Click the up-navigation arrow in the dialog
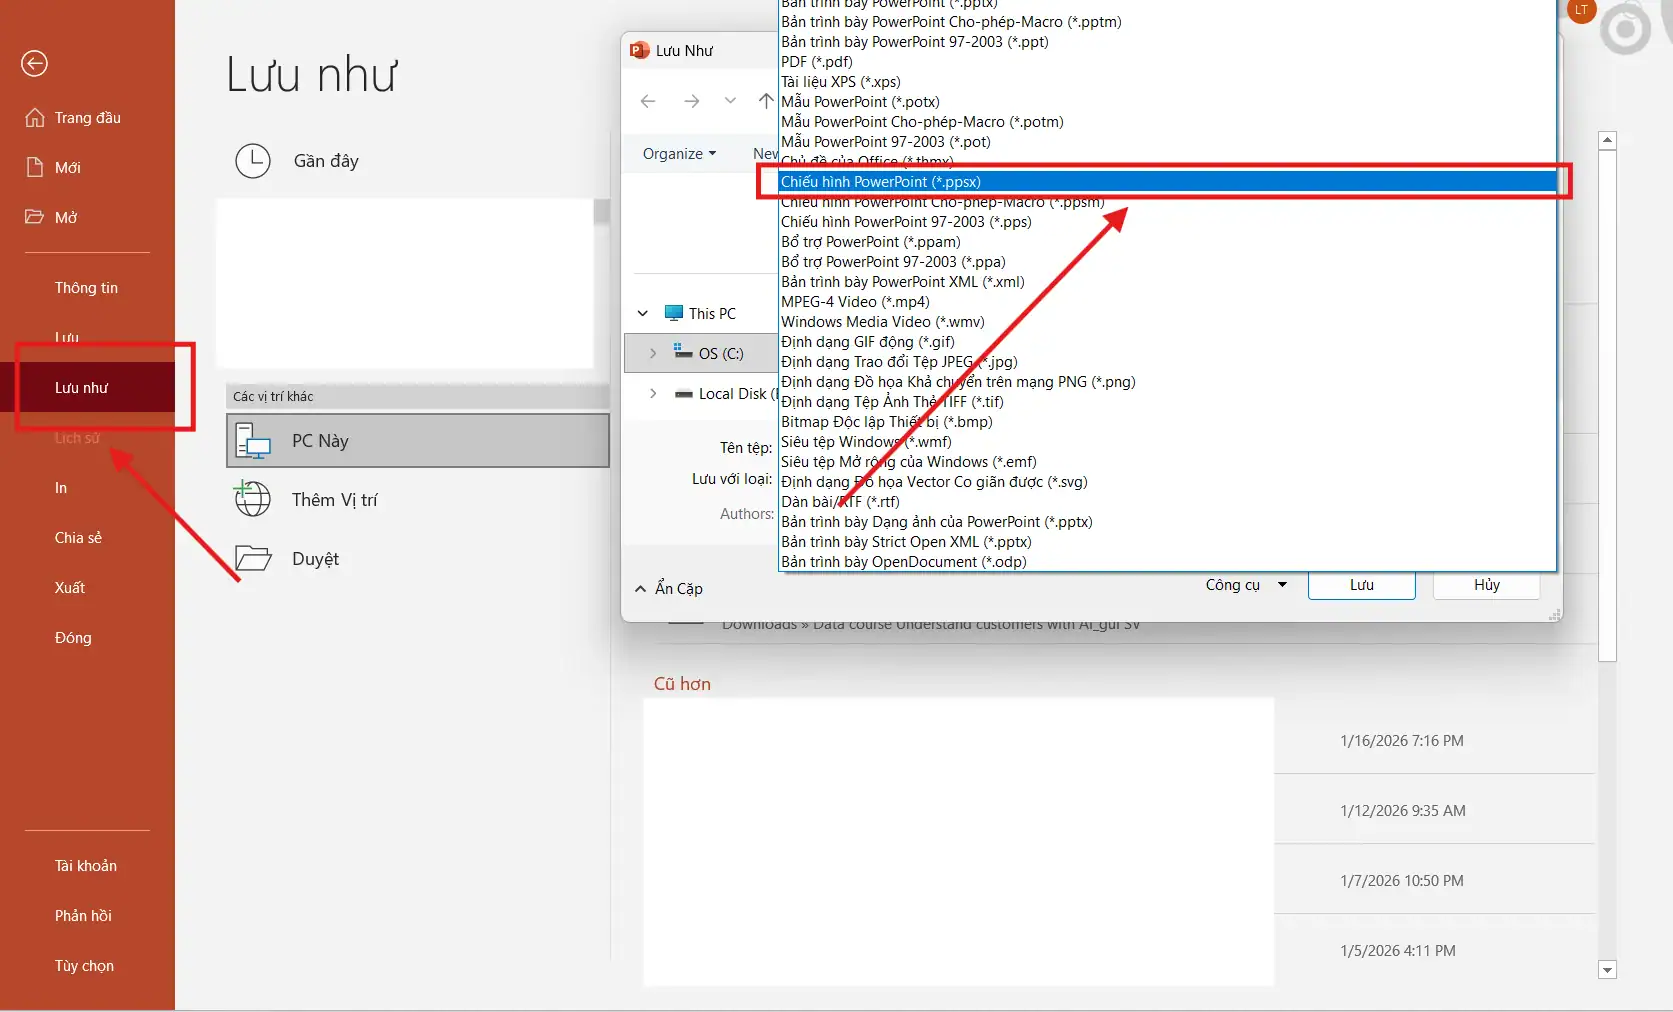Viewport: 1673px width, 1012px height. click(x=766, y=101)
